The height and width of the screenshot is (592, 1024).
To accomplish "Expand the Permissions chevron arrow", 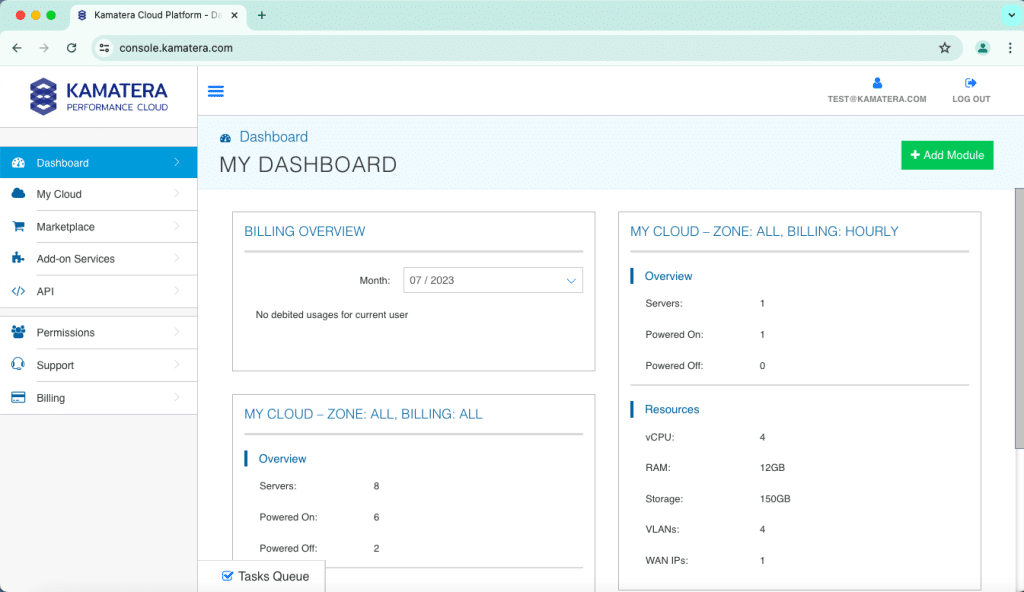I will [x=176, y=332].
